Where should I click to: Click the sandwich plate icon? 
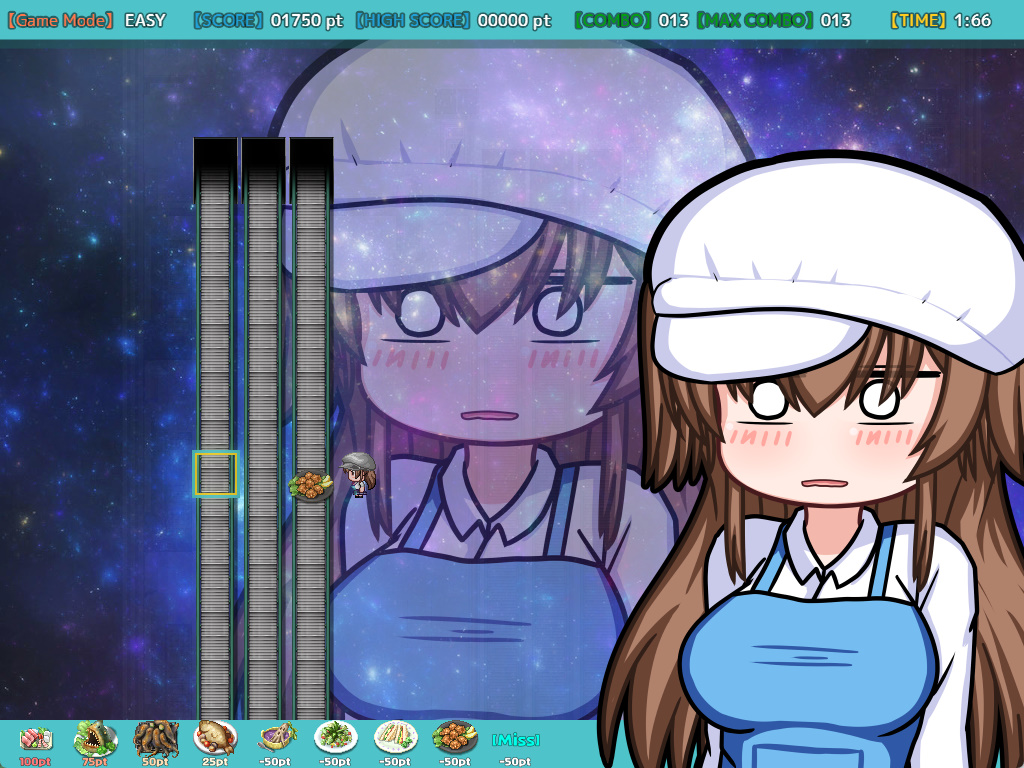[396, 738]
